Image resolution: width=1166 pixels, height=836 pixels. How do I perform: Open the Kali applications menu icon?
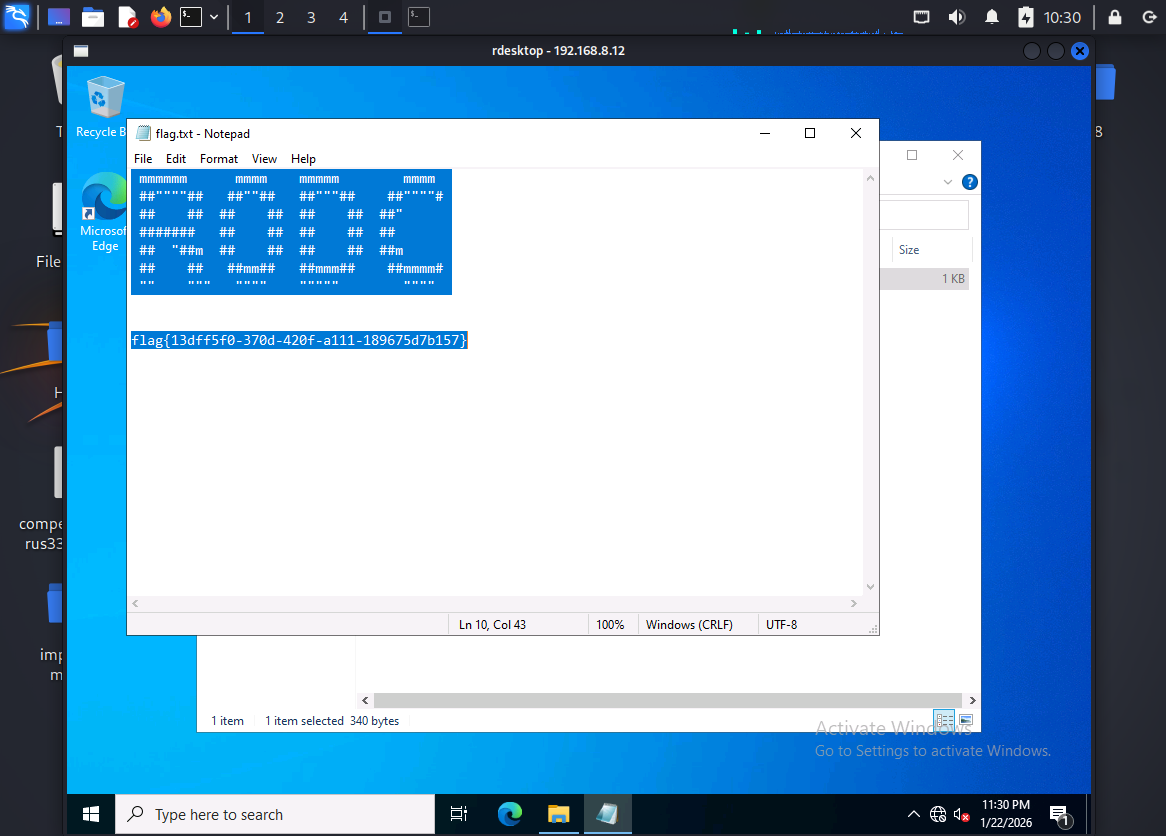coord(16,17)
